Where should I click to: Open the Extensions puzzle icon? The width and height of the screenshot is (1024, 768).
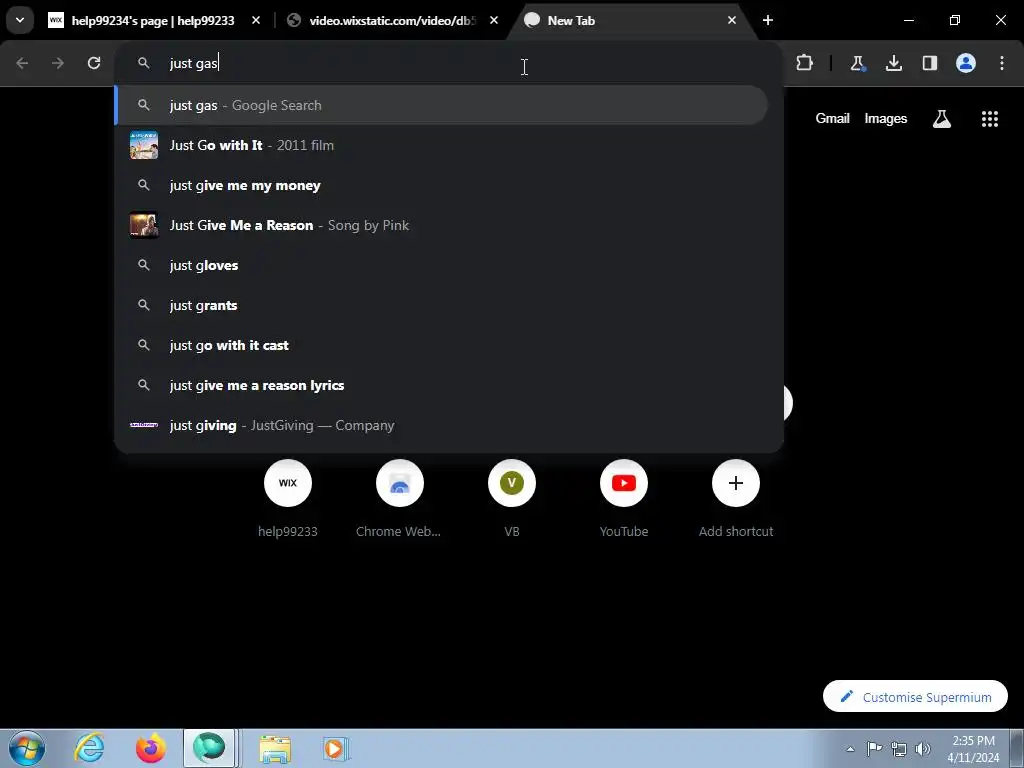tap(805, 63)
